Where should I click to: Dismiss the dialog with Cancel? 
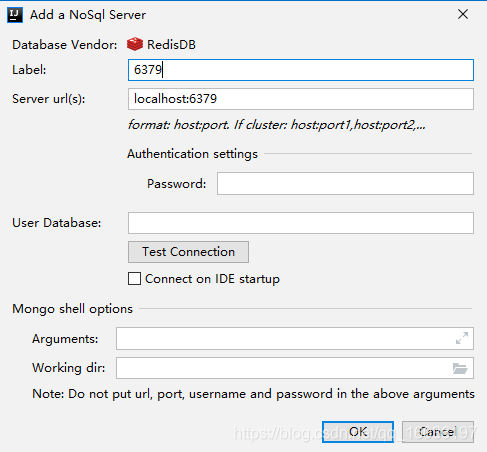pos(438,432)
